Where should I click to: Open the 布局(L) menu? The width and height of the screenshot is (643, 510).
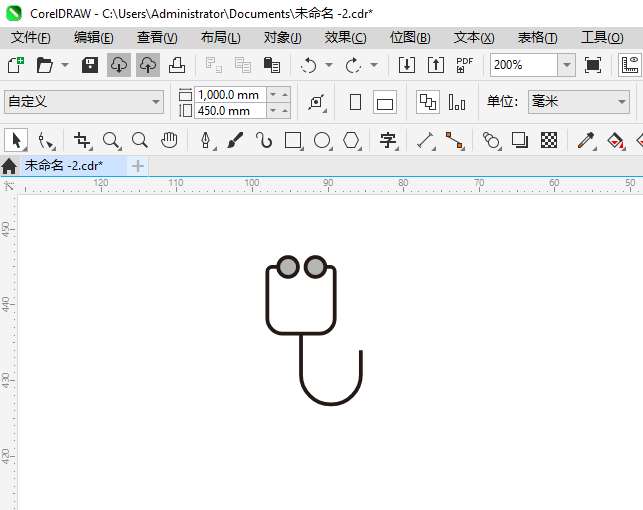pyautogui.click(x=221, y=38)
